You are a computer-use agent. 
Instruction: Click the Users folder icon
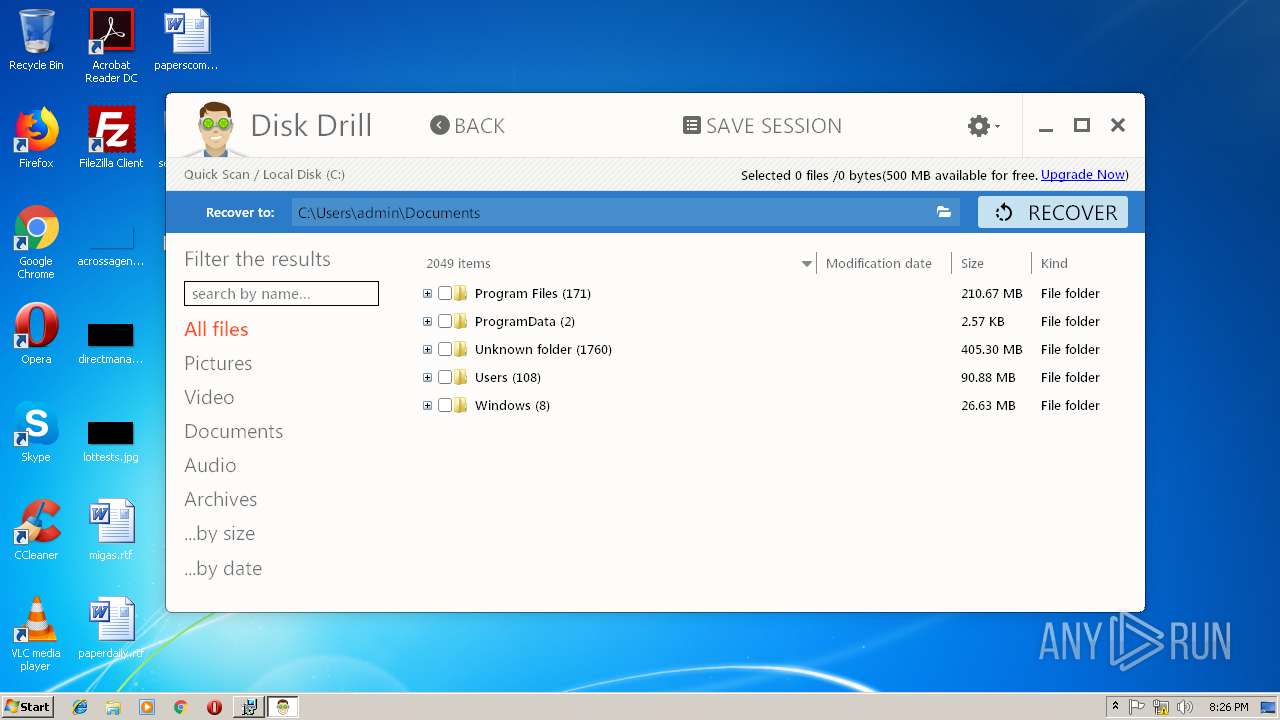tap(461, 377)
